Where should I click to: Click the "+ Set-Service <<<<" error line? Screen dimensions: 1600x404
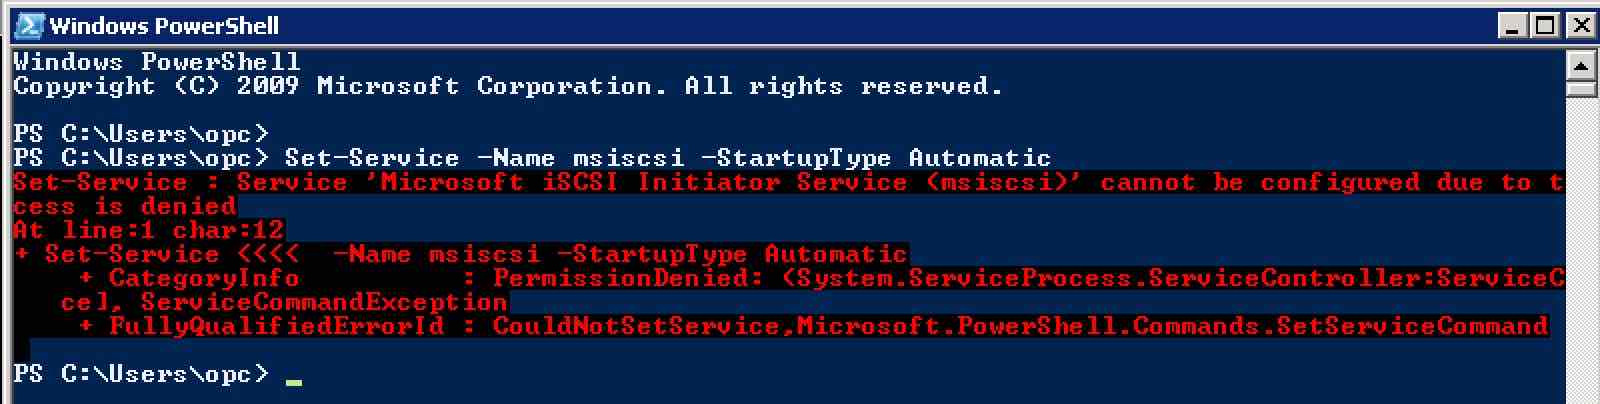coord(460,254)
